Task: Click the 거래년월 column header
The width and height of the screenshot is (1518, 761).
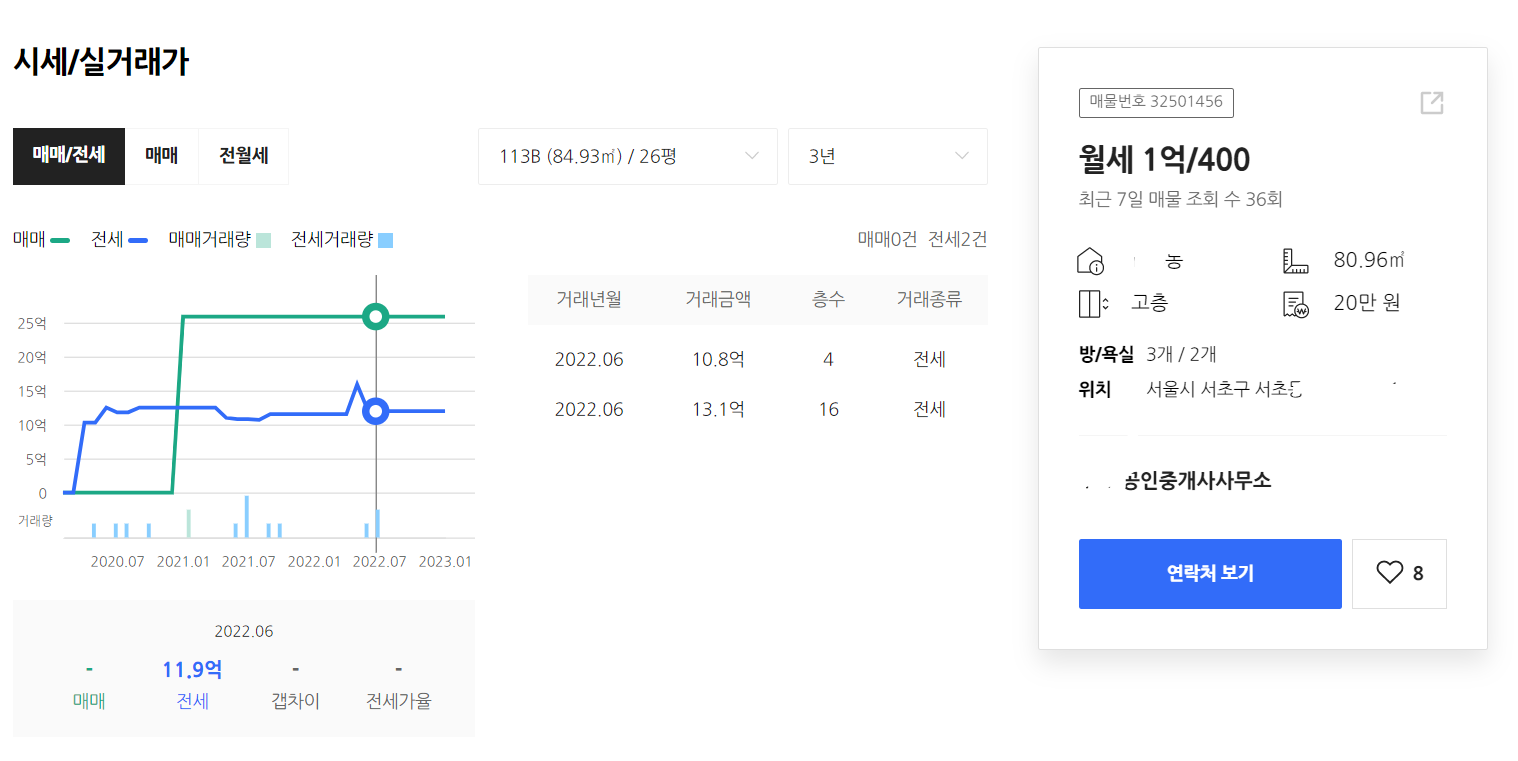Action: coord(589,299)
